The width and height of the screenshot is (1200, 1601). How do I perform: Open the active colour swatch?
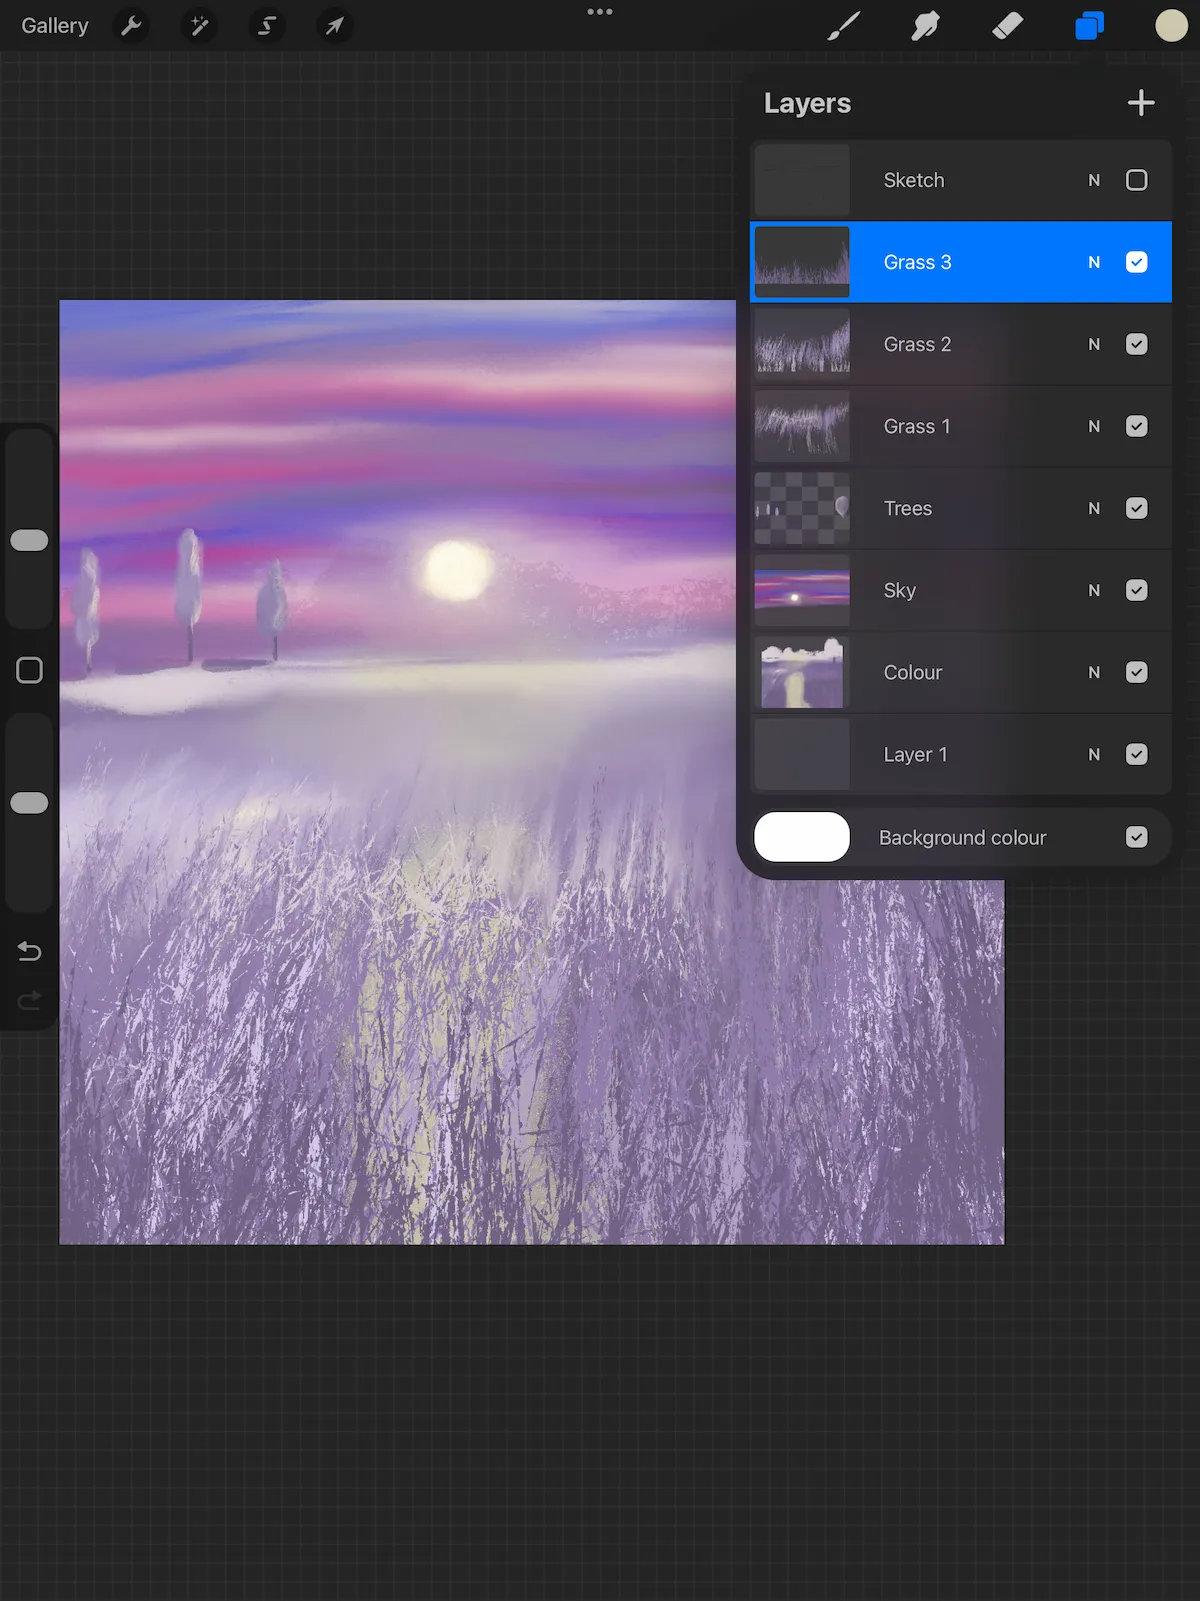(x=1170, y=26)
